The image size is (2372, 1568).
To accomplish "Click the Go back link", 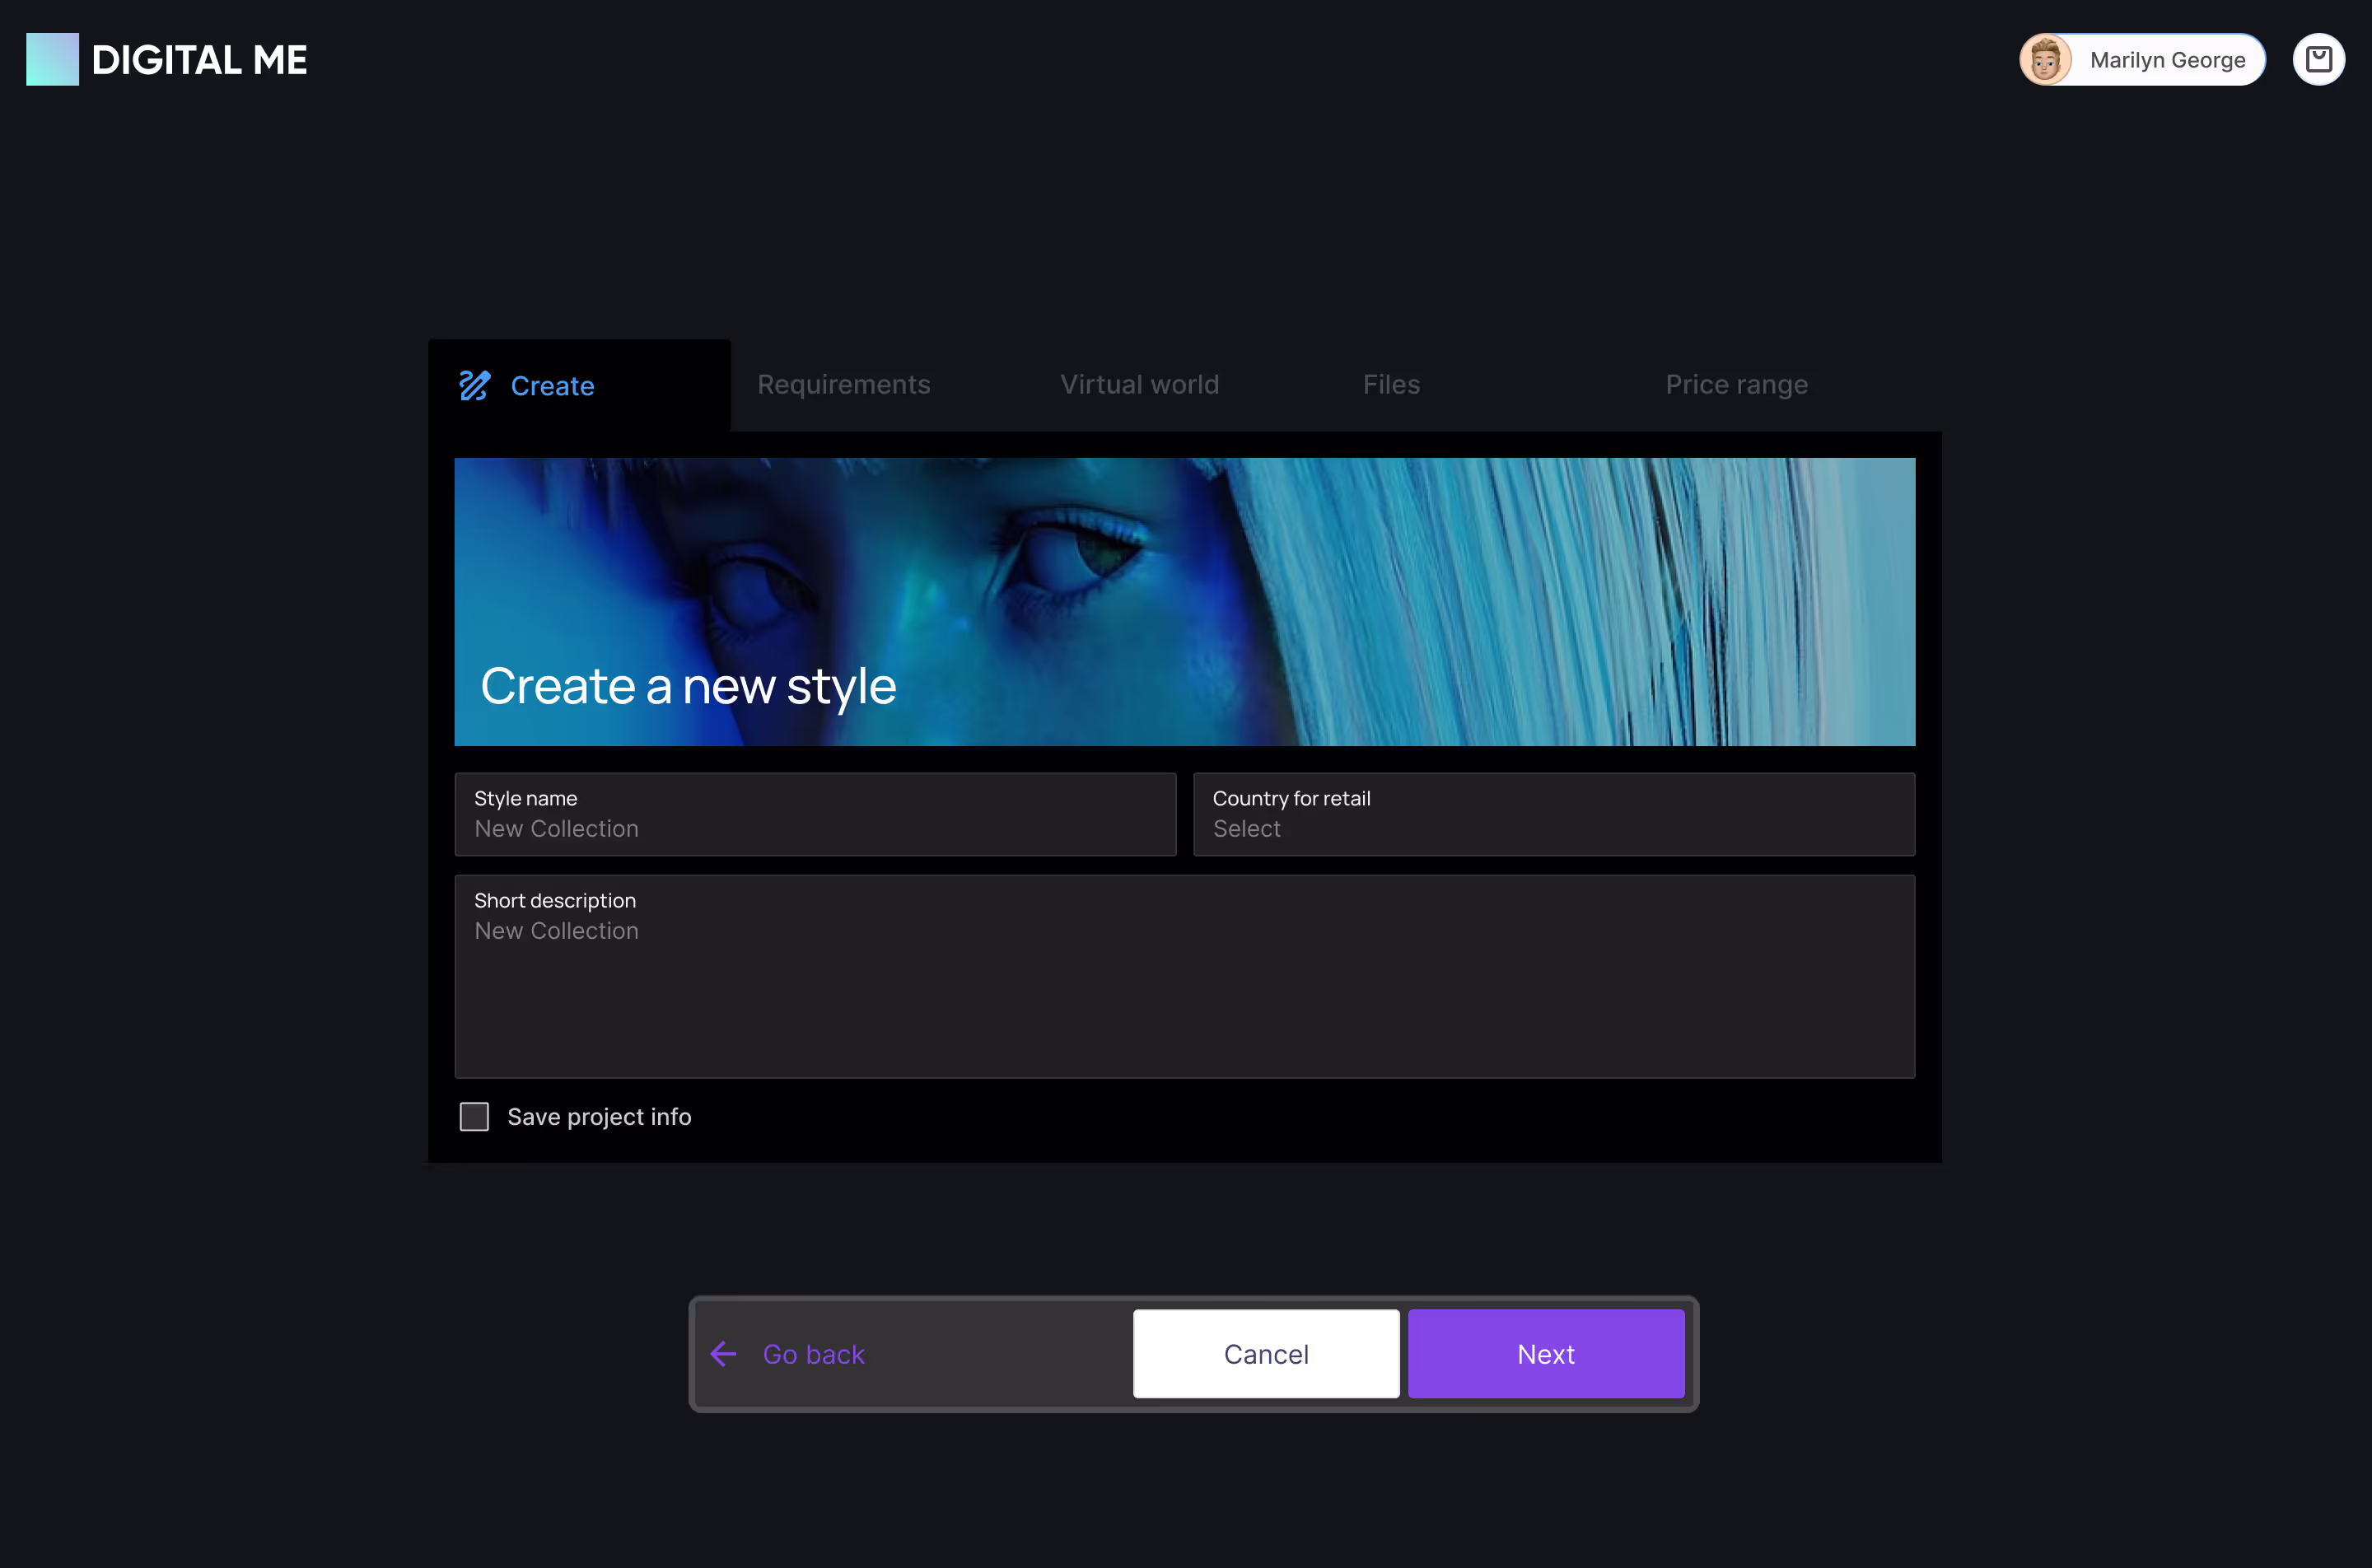I will 813,1354.
